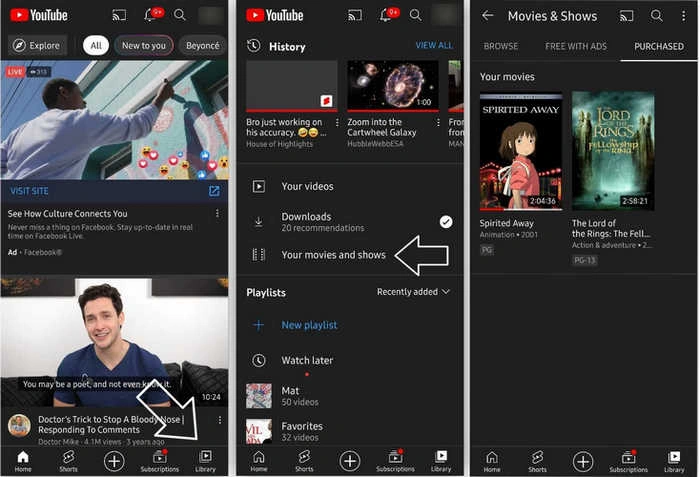
Task: Tap the Downloads completed checkmark
Action: pos(446,222)
